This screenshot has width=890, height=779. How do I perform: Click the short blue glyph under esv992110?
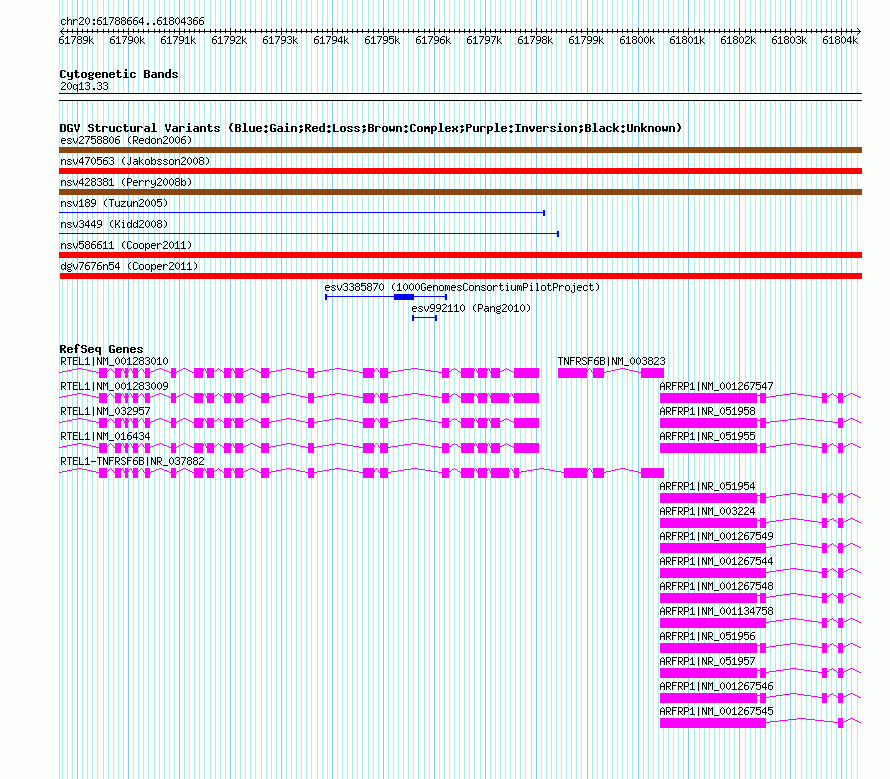tap(425, 318)
